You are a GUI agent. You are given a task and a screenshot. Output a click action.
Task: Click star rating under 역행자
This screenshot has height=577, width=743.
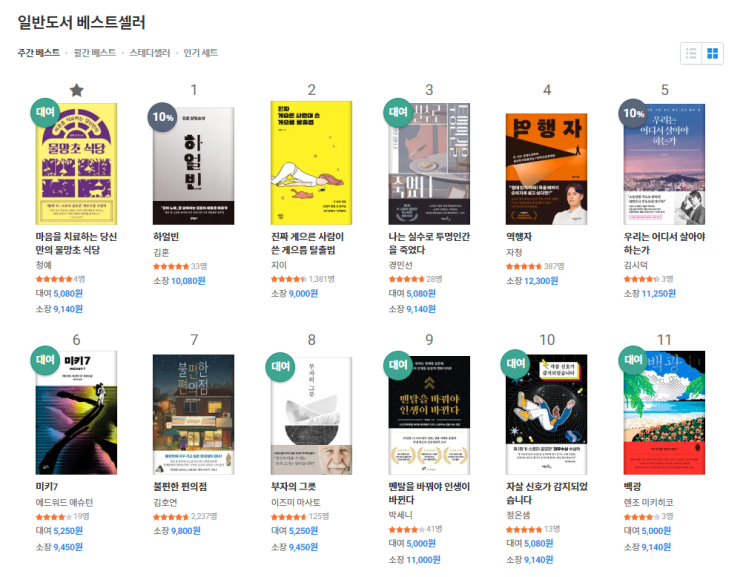[524, 266]
